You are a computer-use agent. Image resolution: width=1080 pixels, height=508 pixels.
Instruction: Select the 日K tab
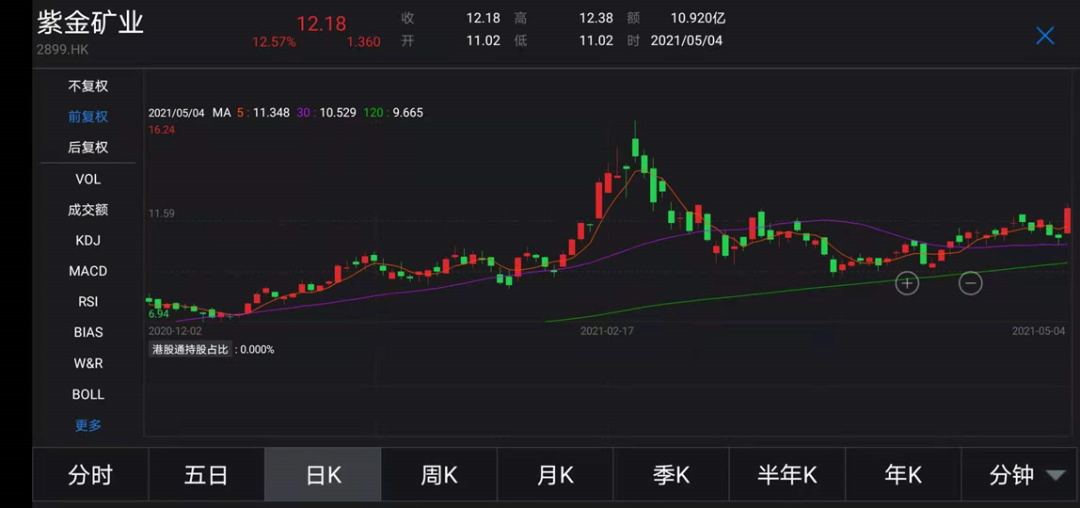pos(323,475)
